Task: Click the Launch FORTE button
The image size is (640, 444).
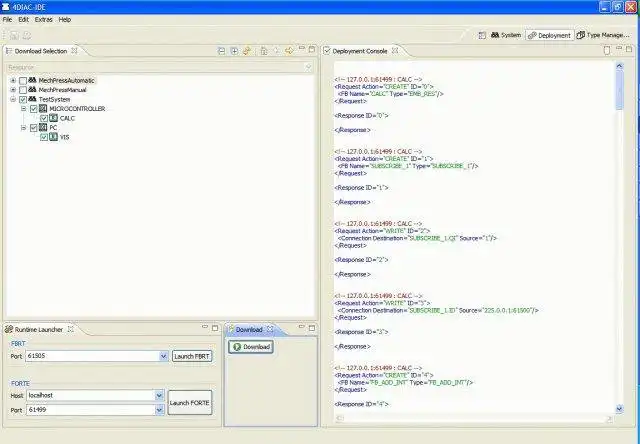Action: pyautogui.click(x=190, y=403)
